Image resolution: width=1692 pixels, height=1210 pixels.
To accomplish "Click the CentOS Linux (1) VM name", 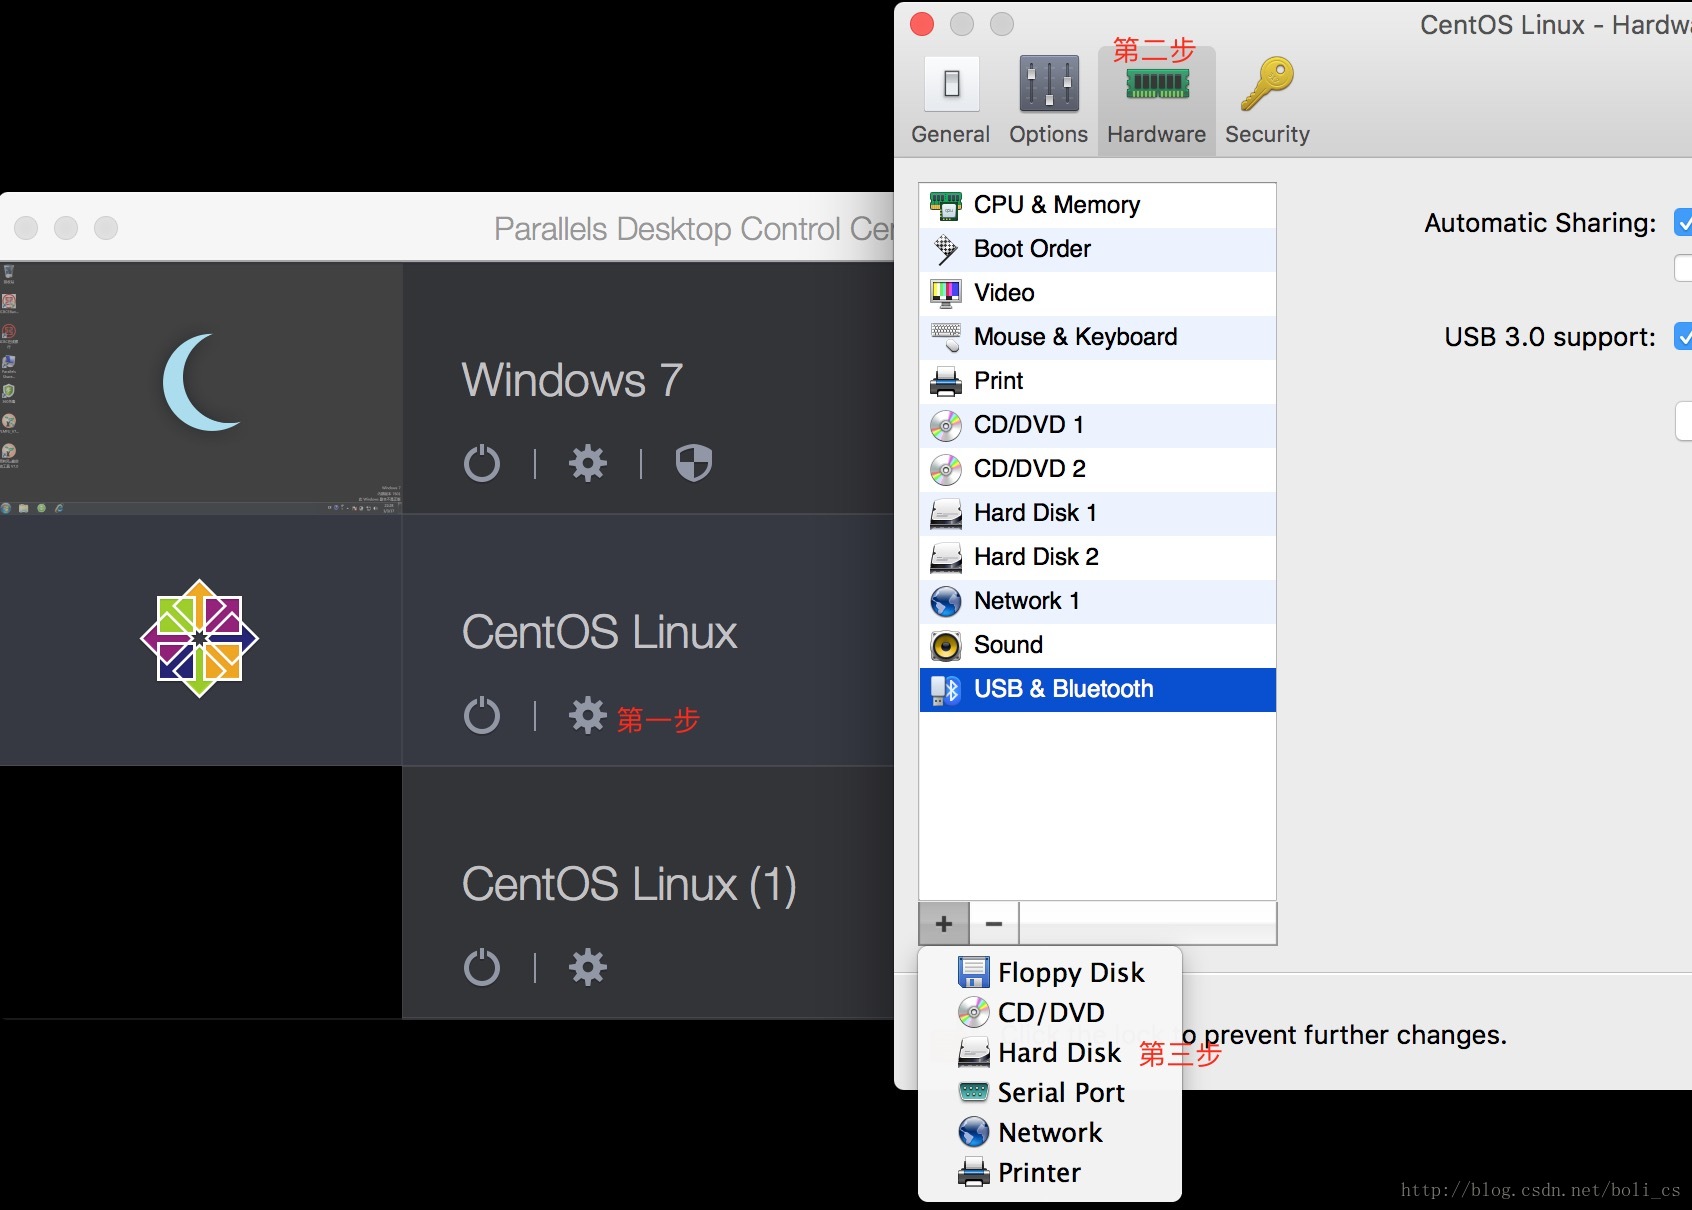I will 629,885.
